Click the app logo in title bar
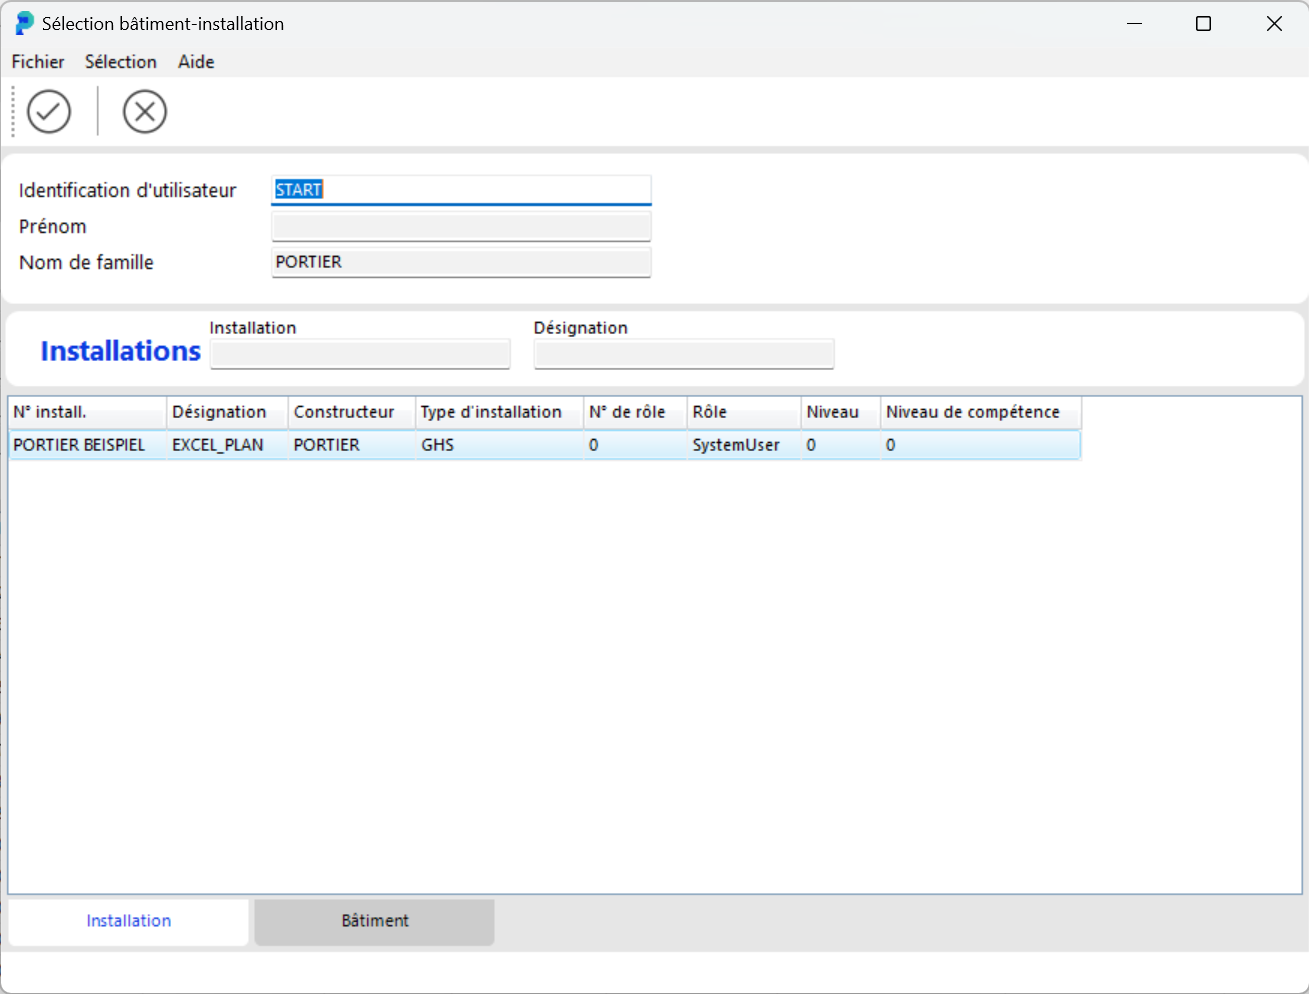 point(24,23)
